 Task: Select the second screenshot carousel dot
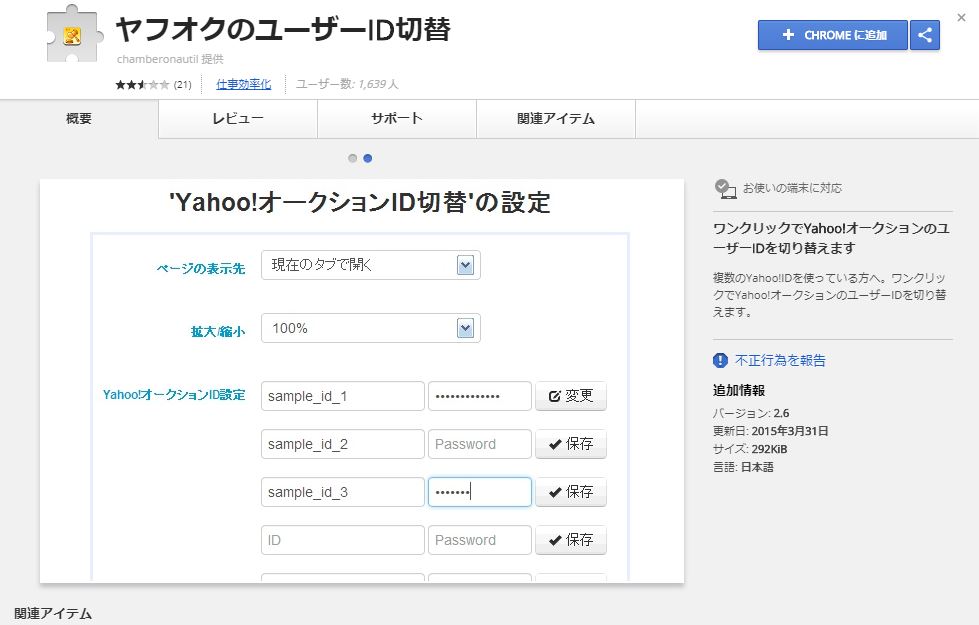tap(368, 159)
